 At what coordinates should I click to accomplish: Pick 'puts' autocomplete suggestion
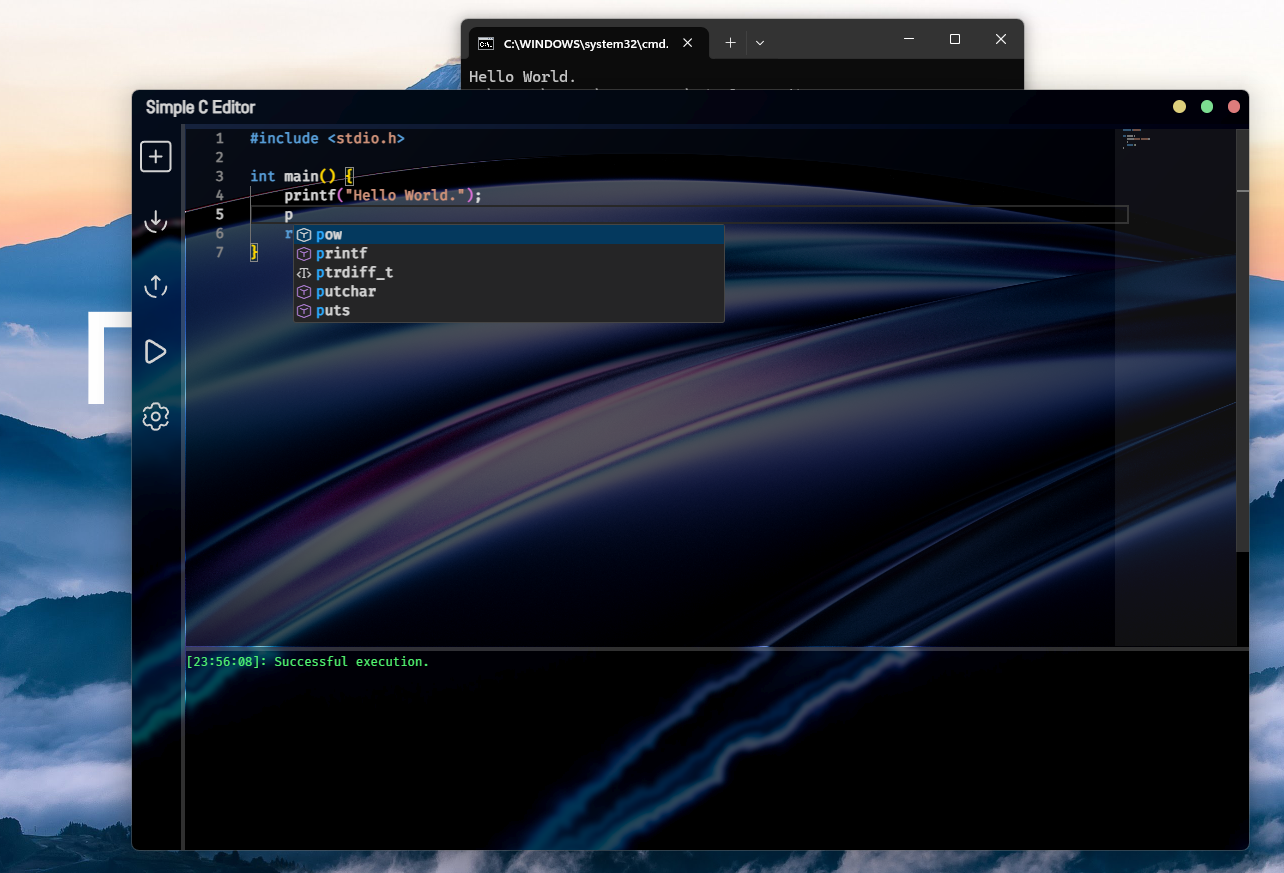[x=508, y=310]
